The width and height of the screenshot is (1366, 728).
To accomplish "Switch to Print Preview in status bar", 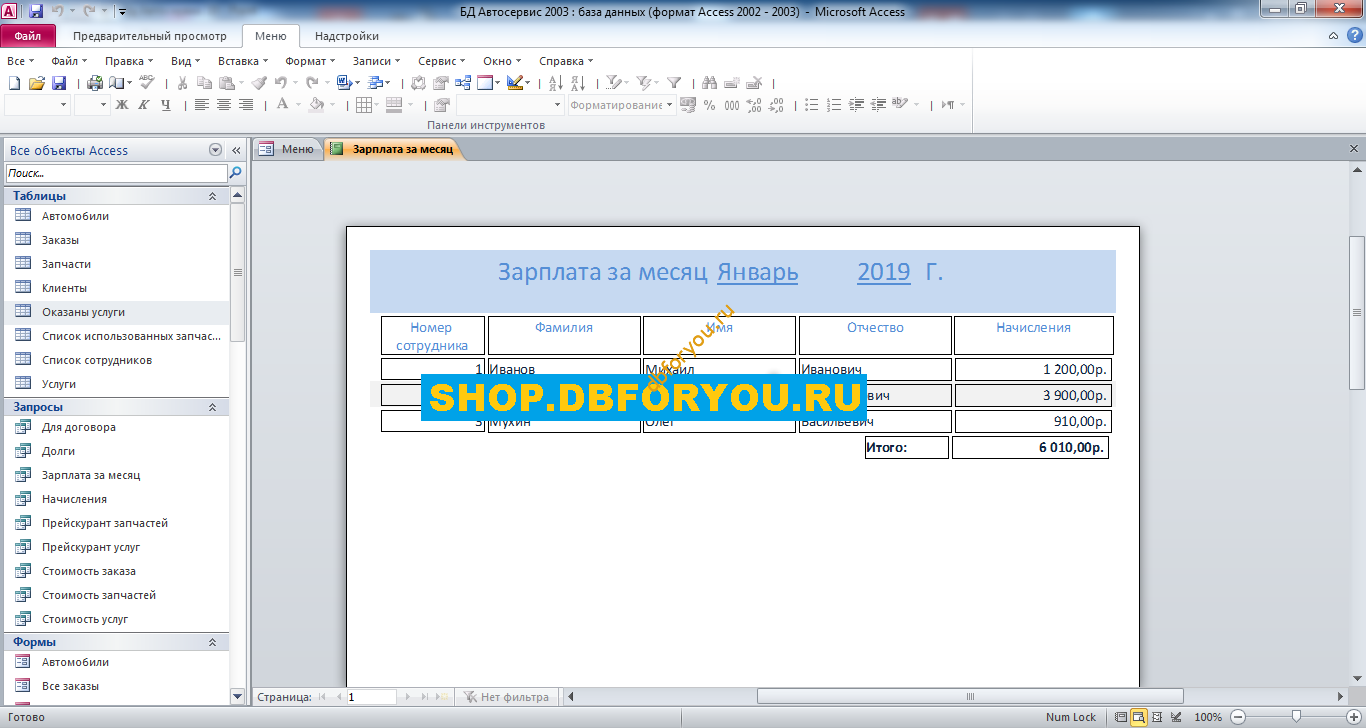I will coord(1139,716).
